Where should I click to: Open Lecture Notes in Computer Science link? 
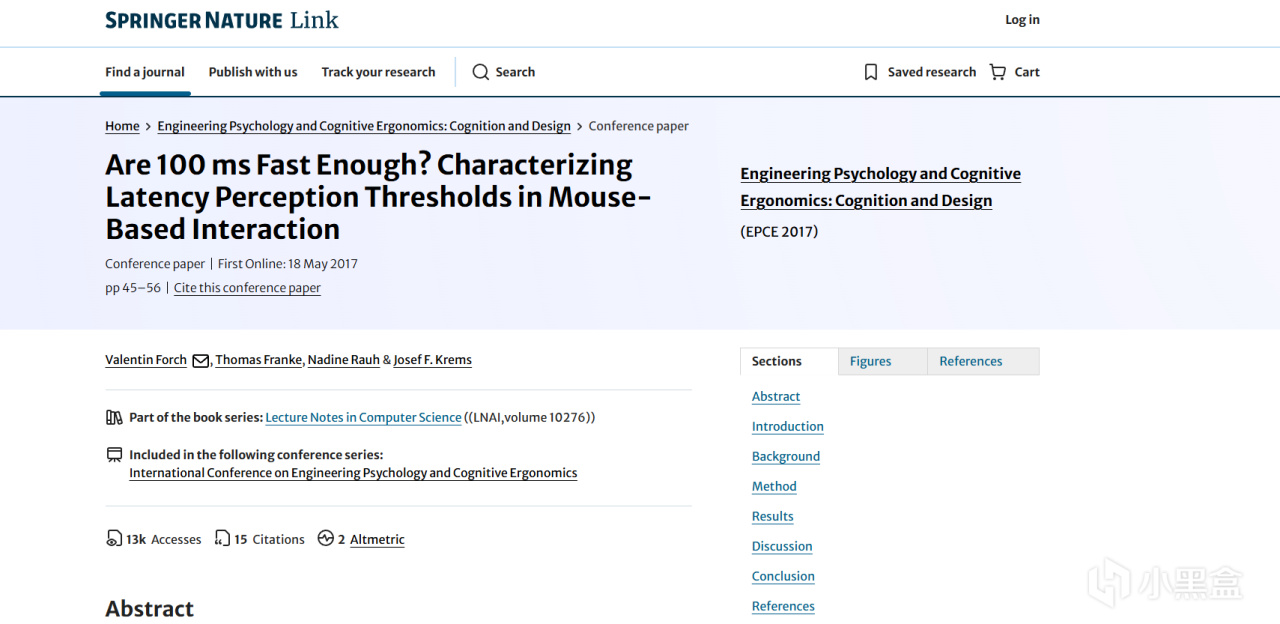pos(363,418)
